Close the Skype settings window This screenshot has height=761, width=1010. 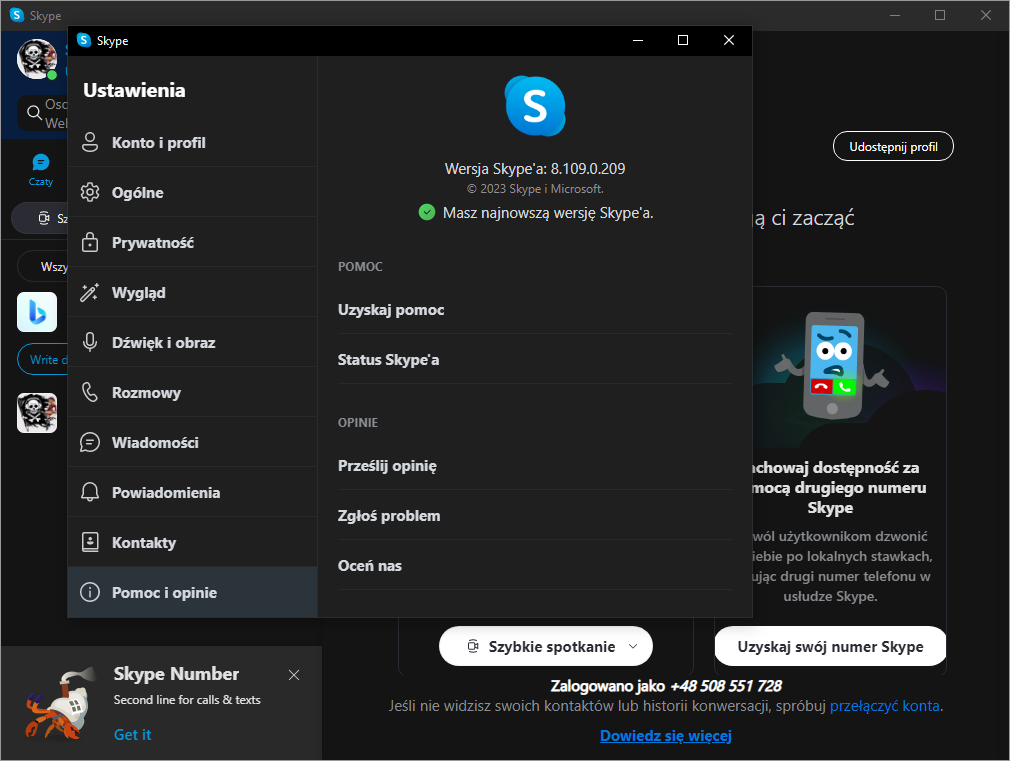coord(729,40)
